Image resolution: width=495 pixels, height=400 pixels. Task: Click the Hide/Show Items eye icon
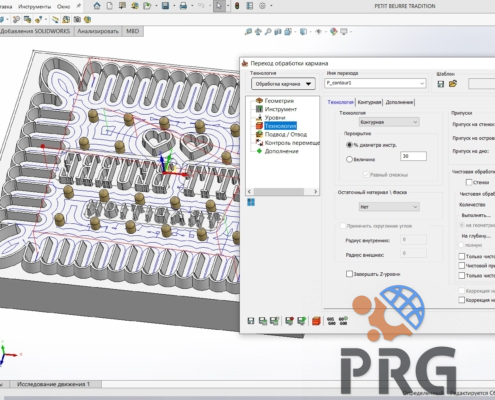[318, 32]
